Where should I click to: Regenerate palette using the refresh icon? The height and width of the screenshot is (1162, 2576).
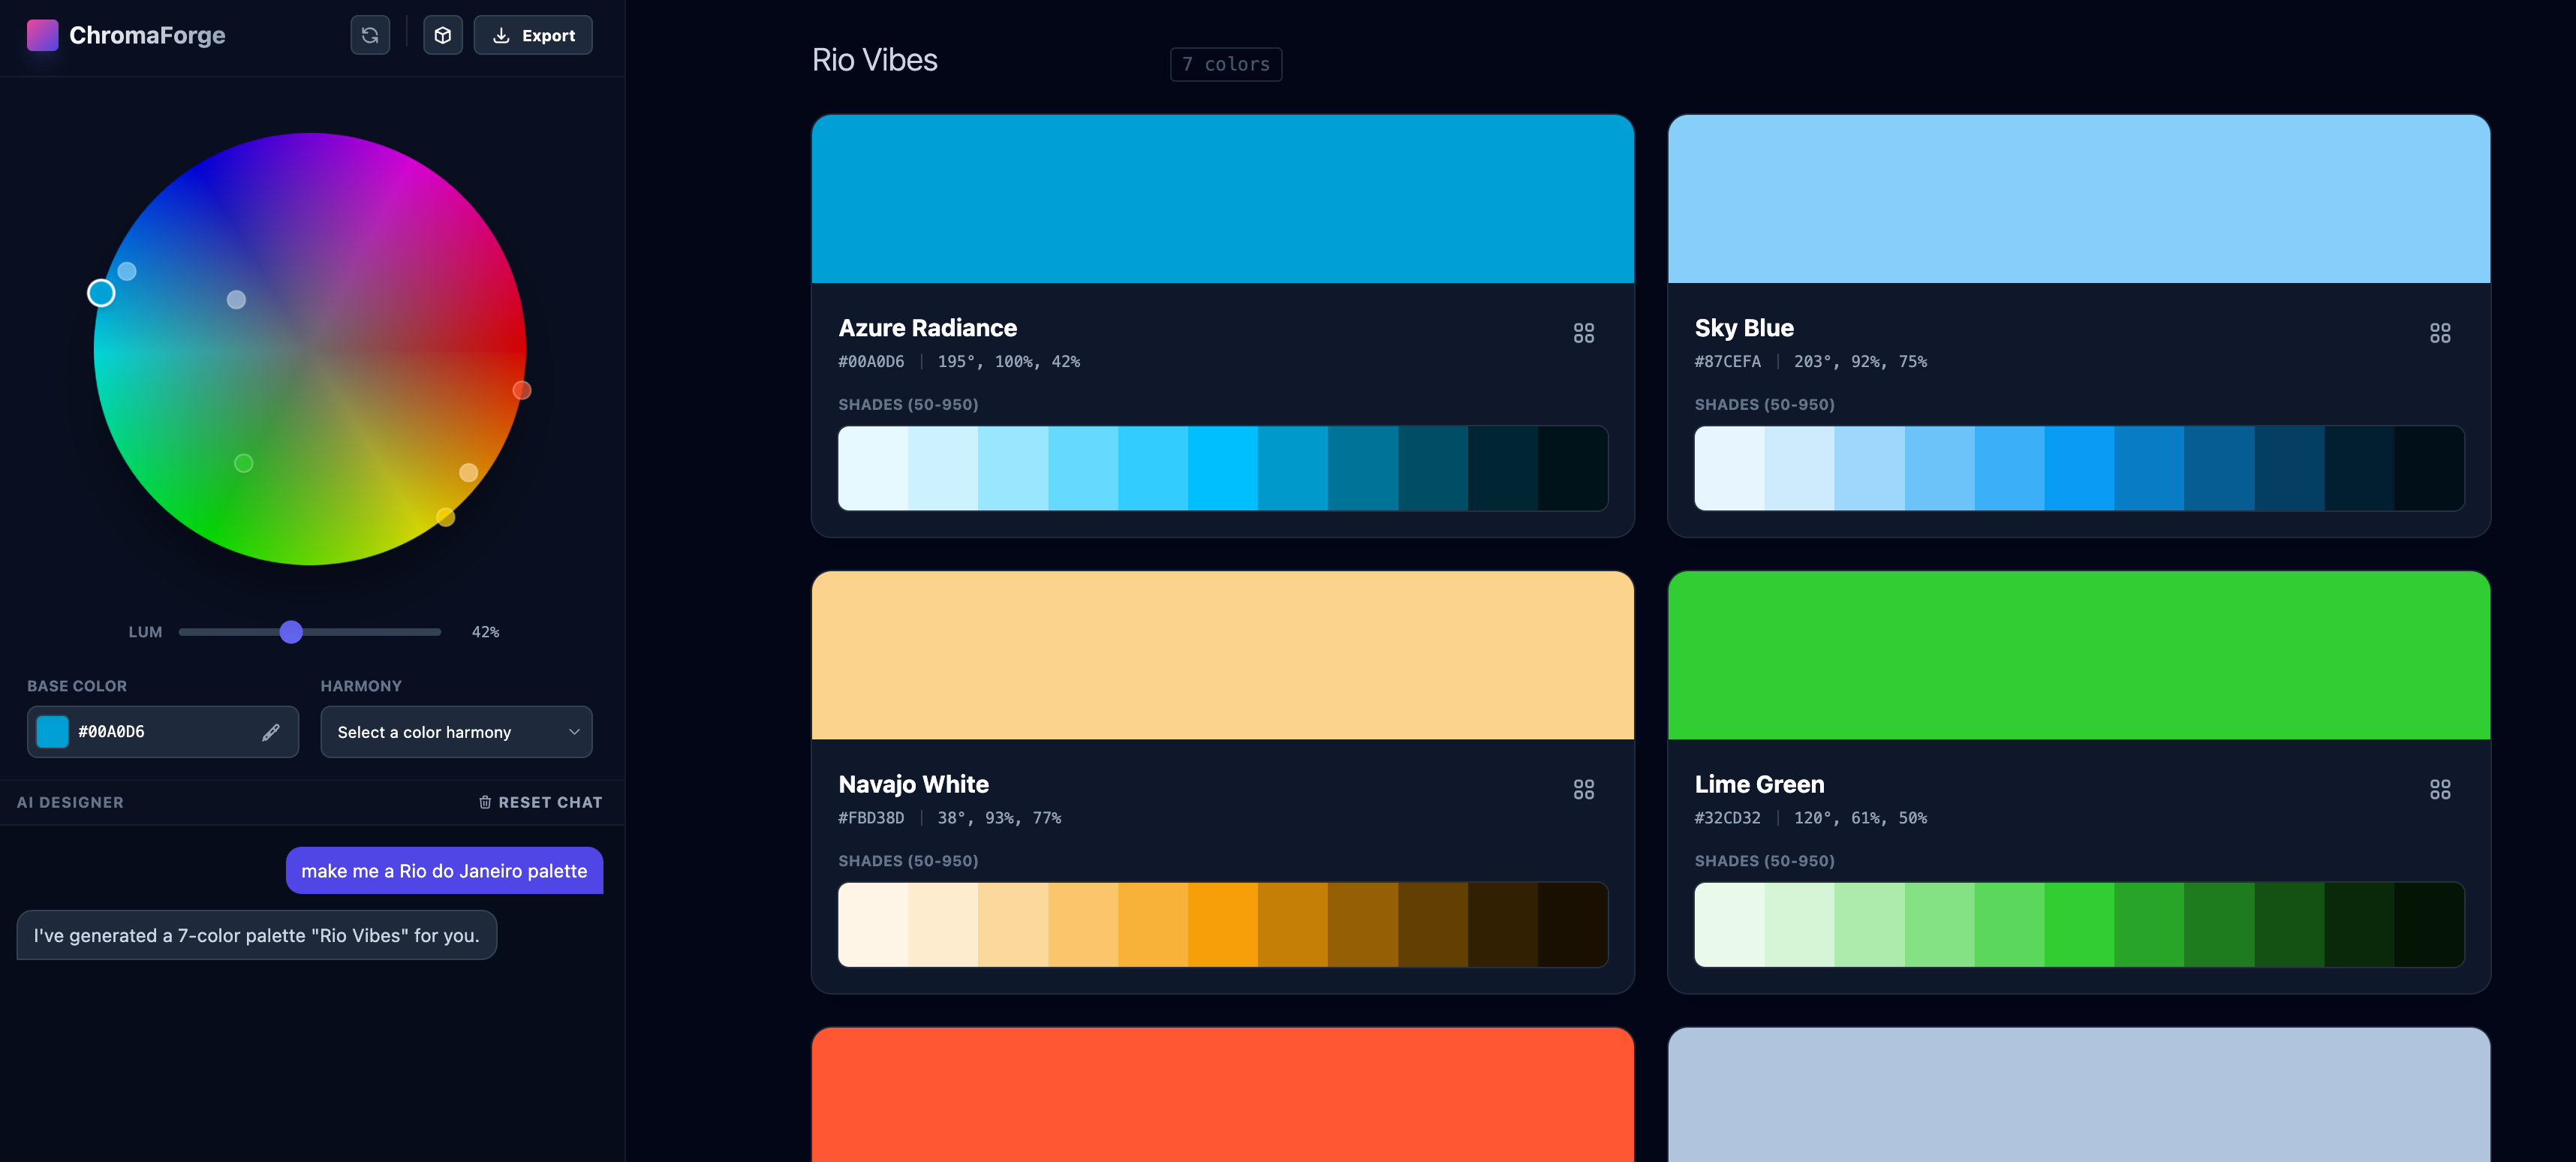coord(370,35)
